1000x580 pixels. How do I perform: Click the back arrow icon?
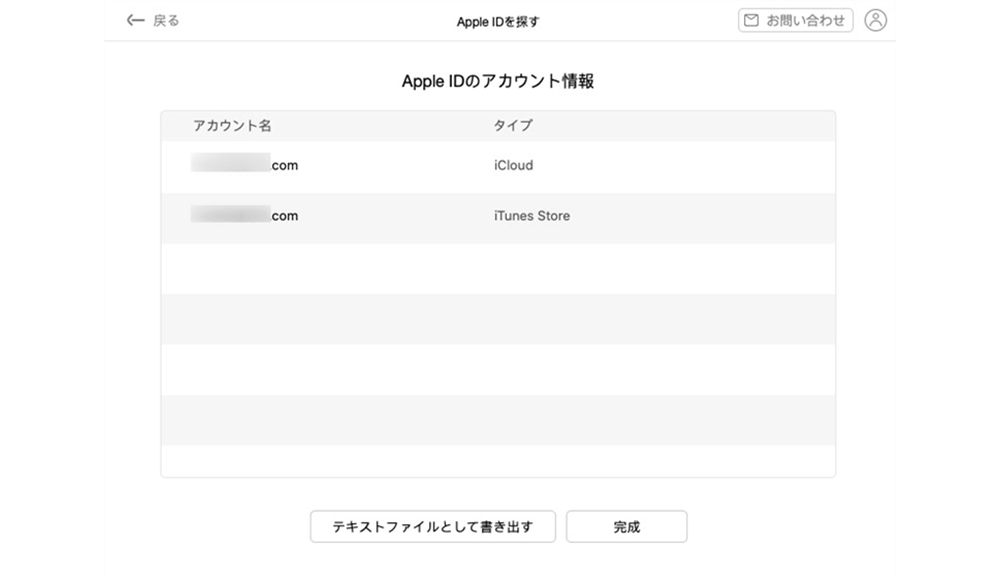[135, 20]
